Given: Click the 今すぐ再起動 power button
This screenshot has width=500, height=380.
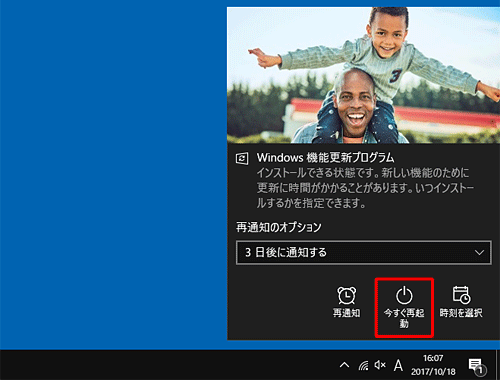Looking at the screenshot, I should (404, 307).
